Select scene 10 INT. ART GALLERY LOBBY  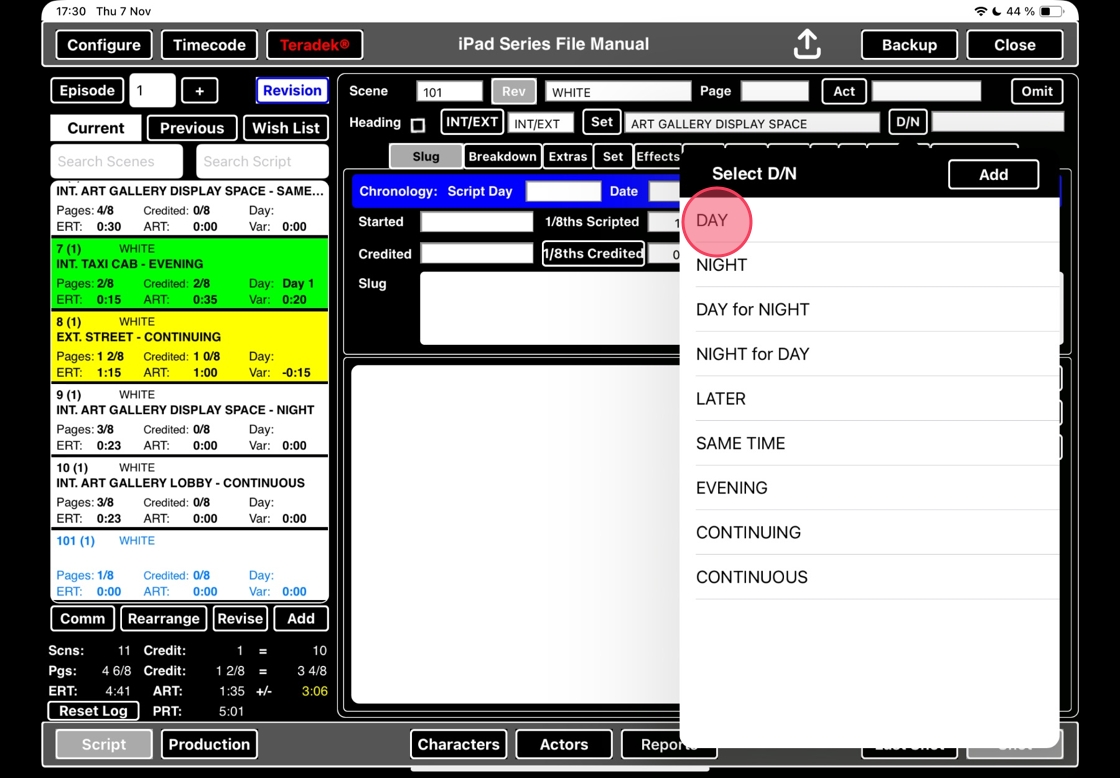point(189,492)
